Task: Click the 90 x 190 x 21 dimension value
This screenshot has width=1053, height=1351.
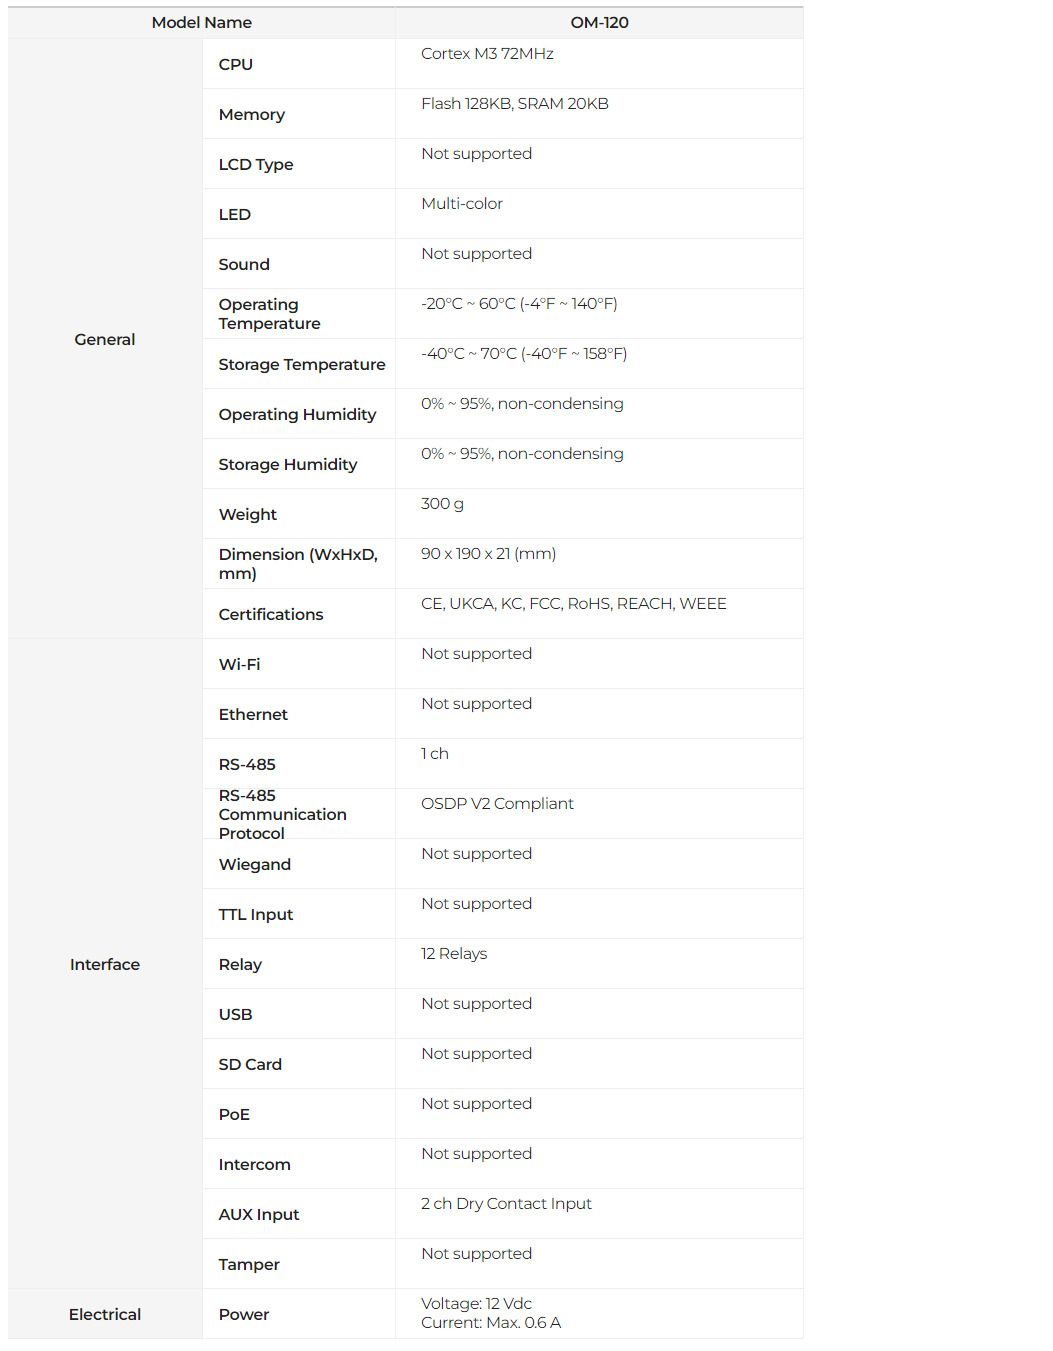Action: click(x=488, y=554)
